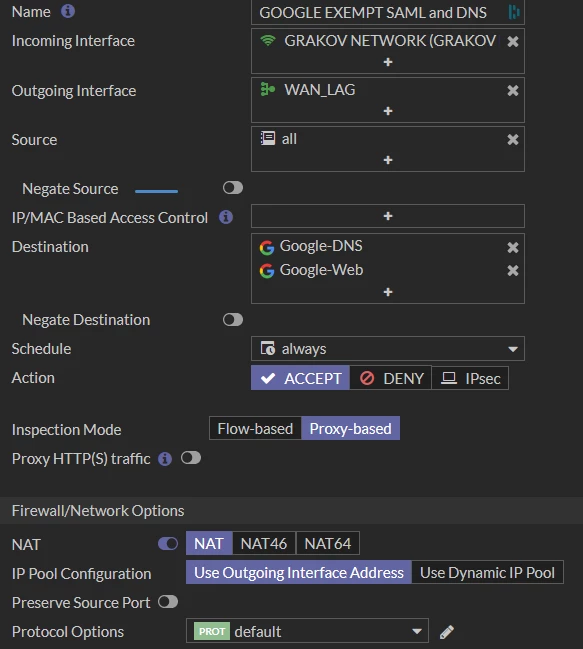Image resolution: width=583 pixels, height=649 pixels.
Task: Toggle Preserve Source Port switch
Action: (x=168, y=602)
